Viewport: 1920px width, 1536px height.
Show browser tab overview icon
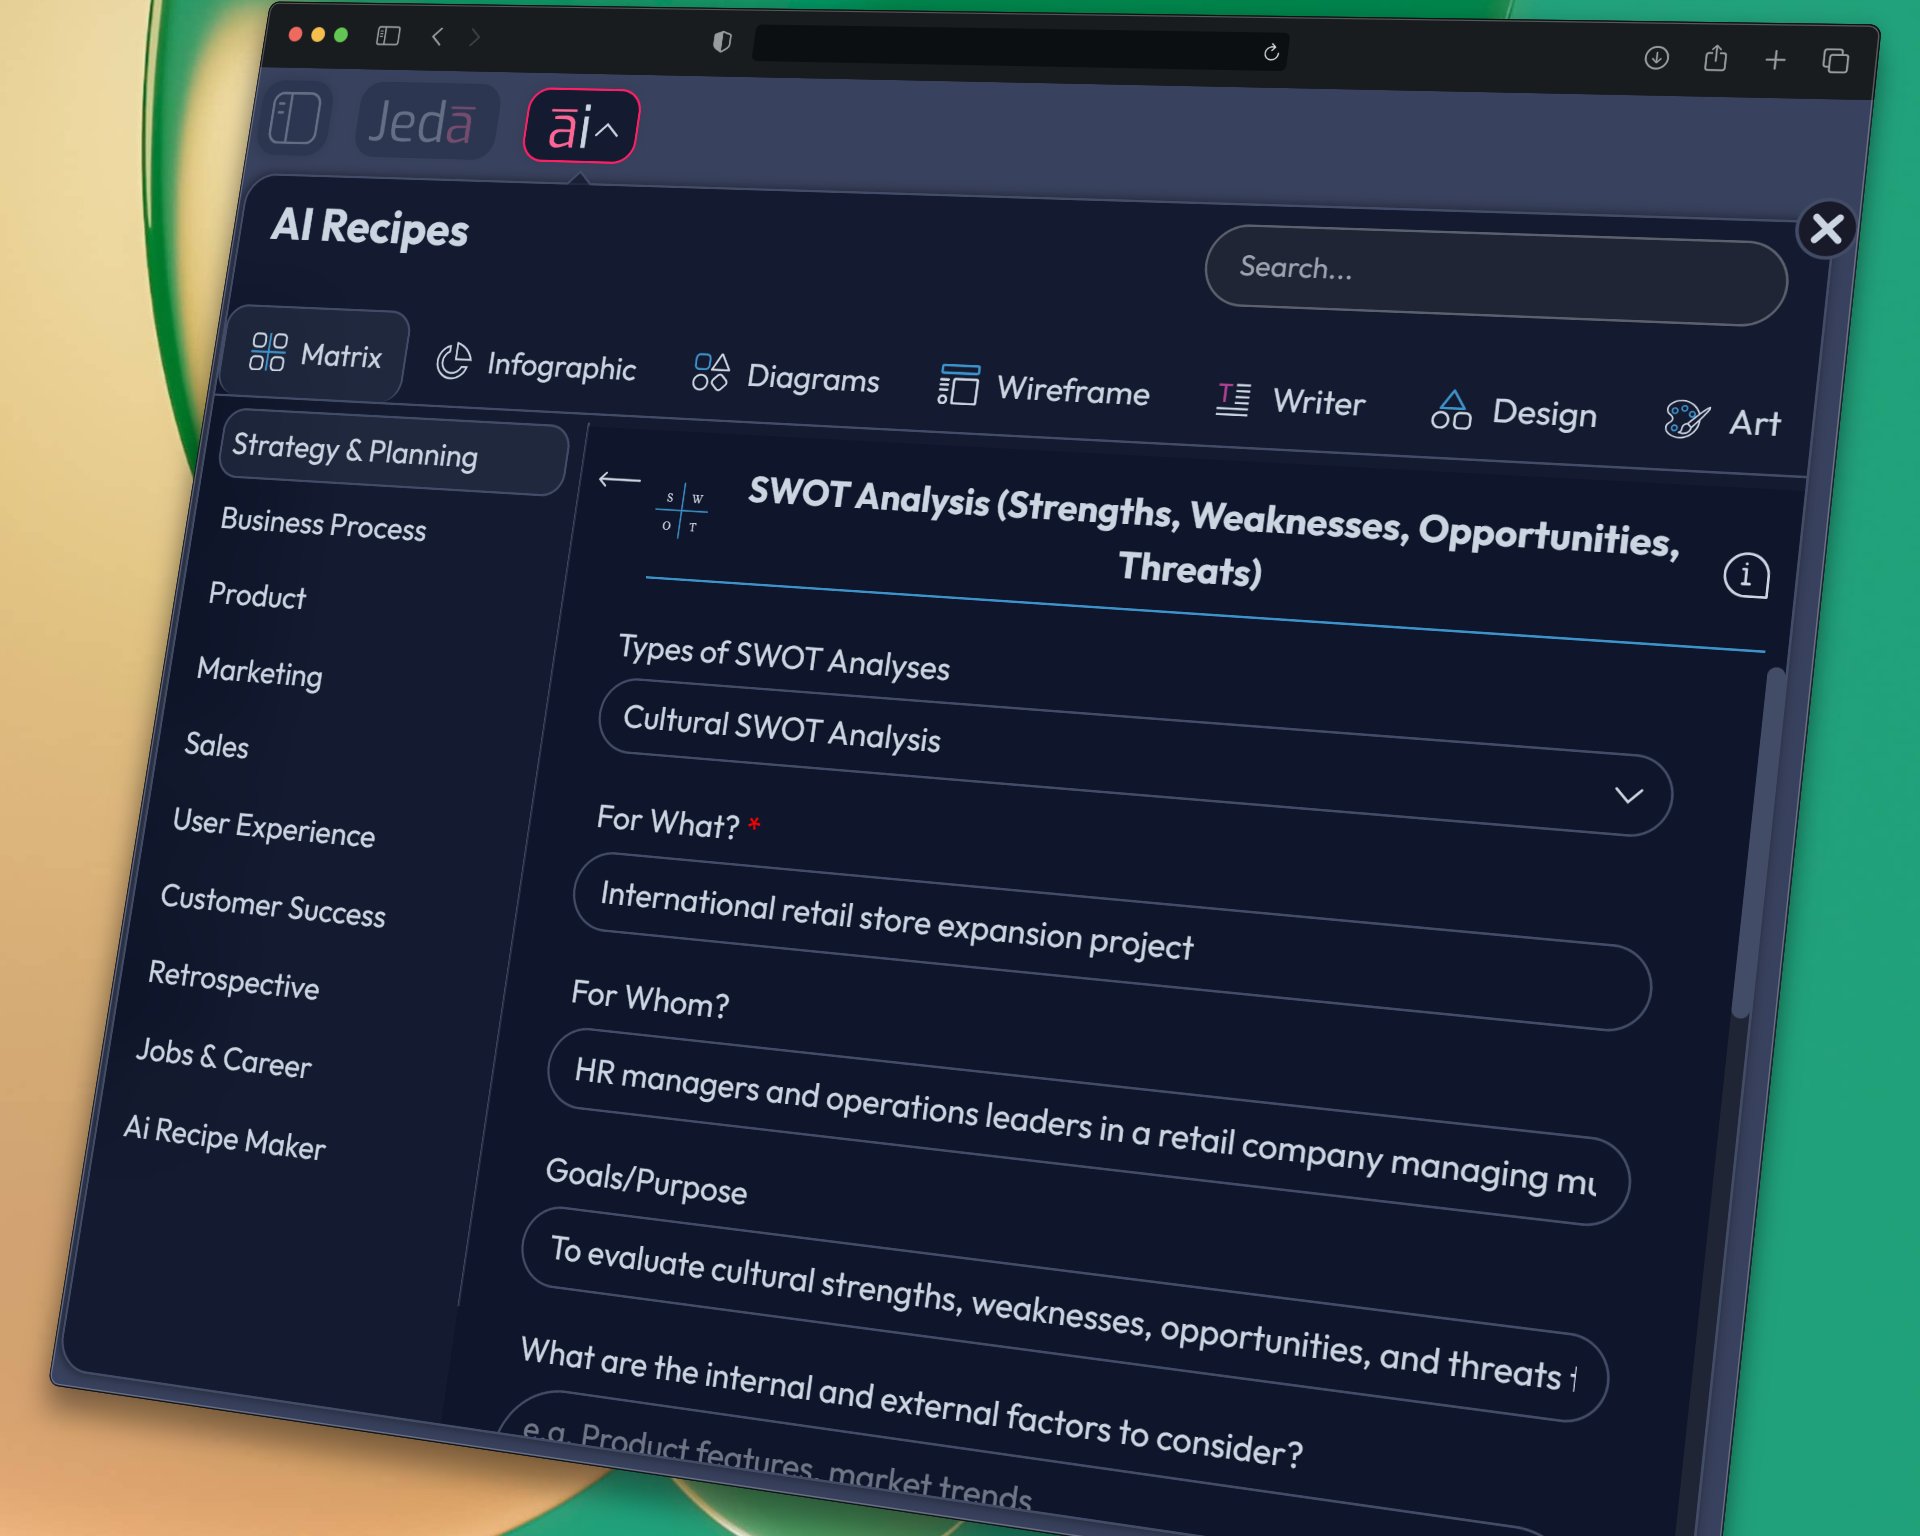tap(1835, 62)
